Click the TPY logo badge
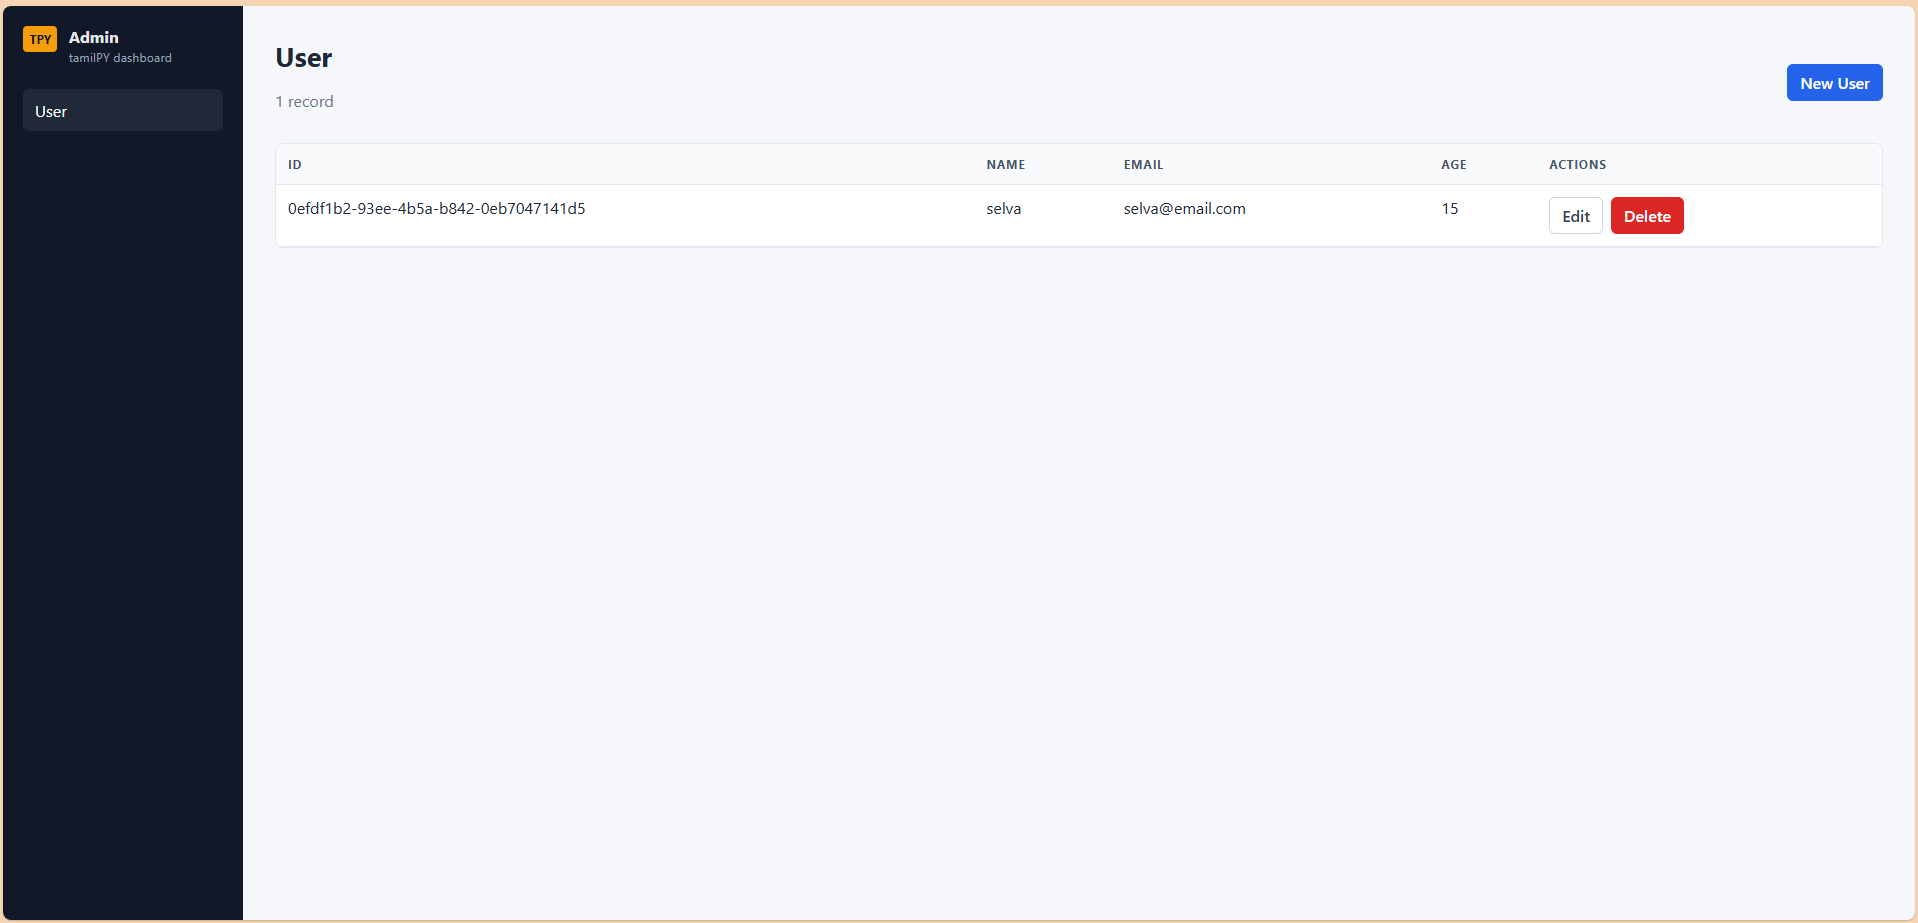Image resolution: width=1918 pixels, height=923 pixels. (40, 39)
